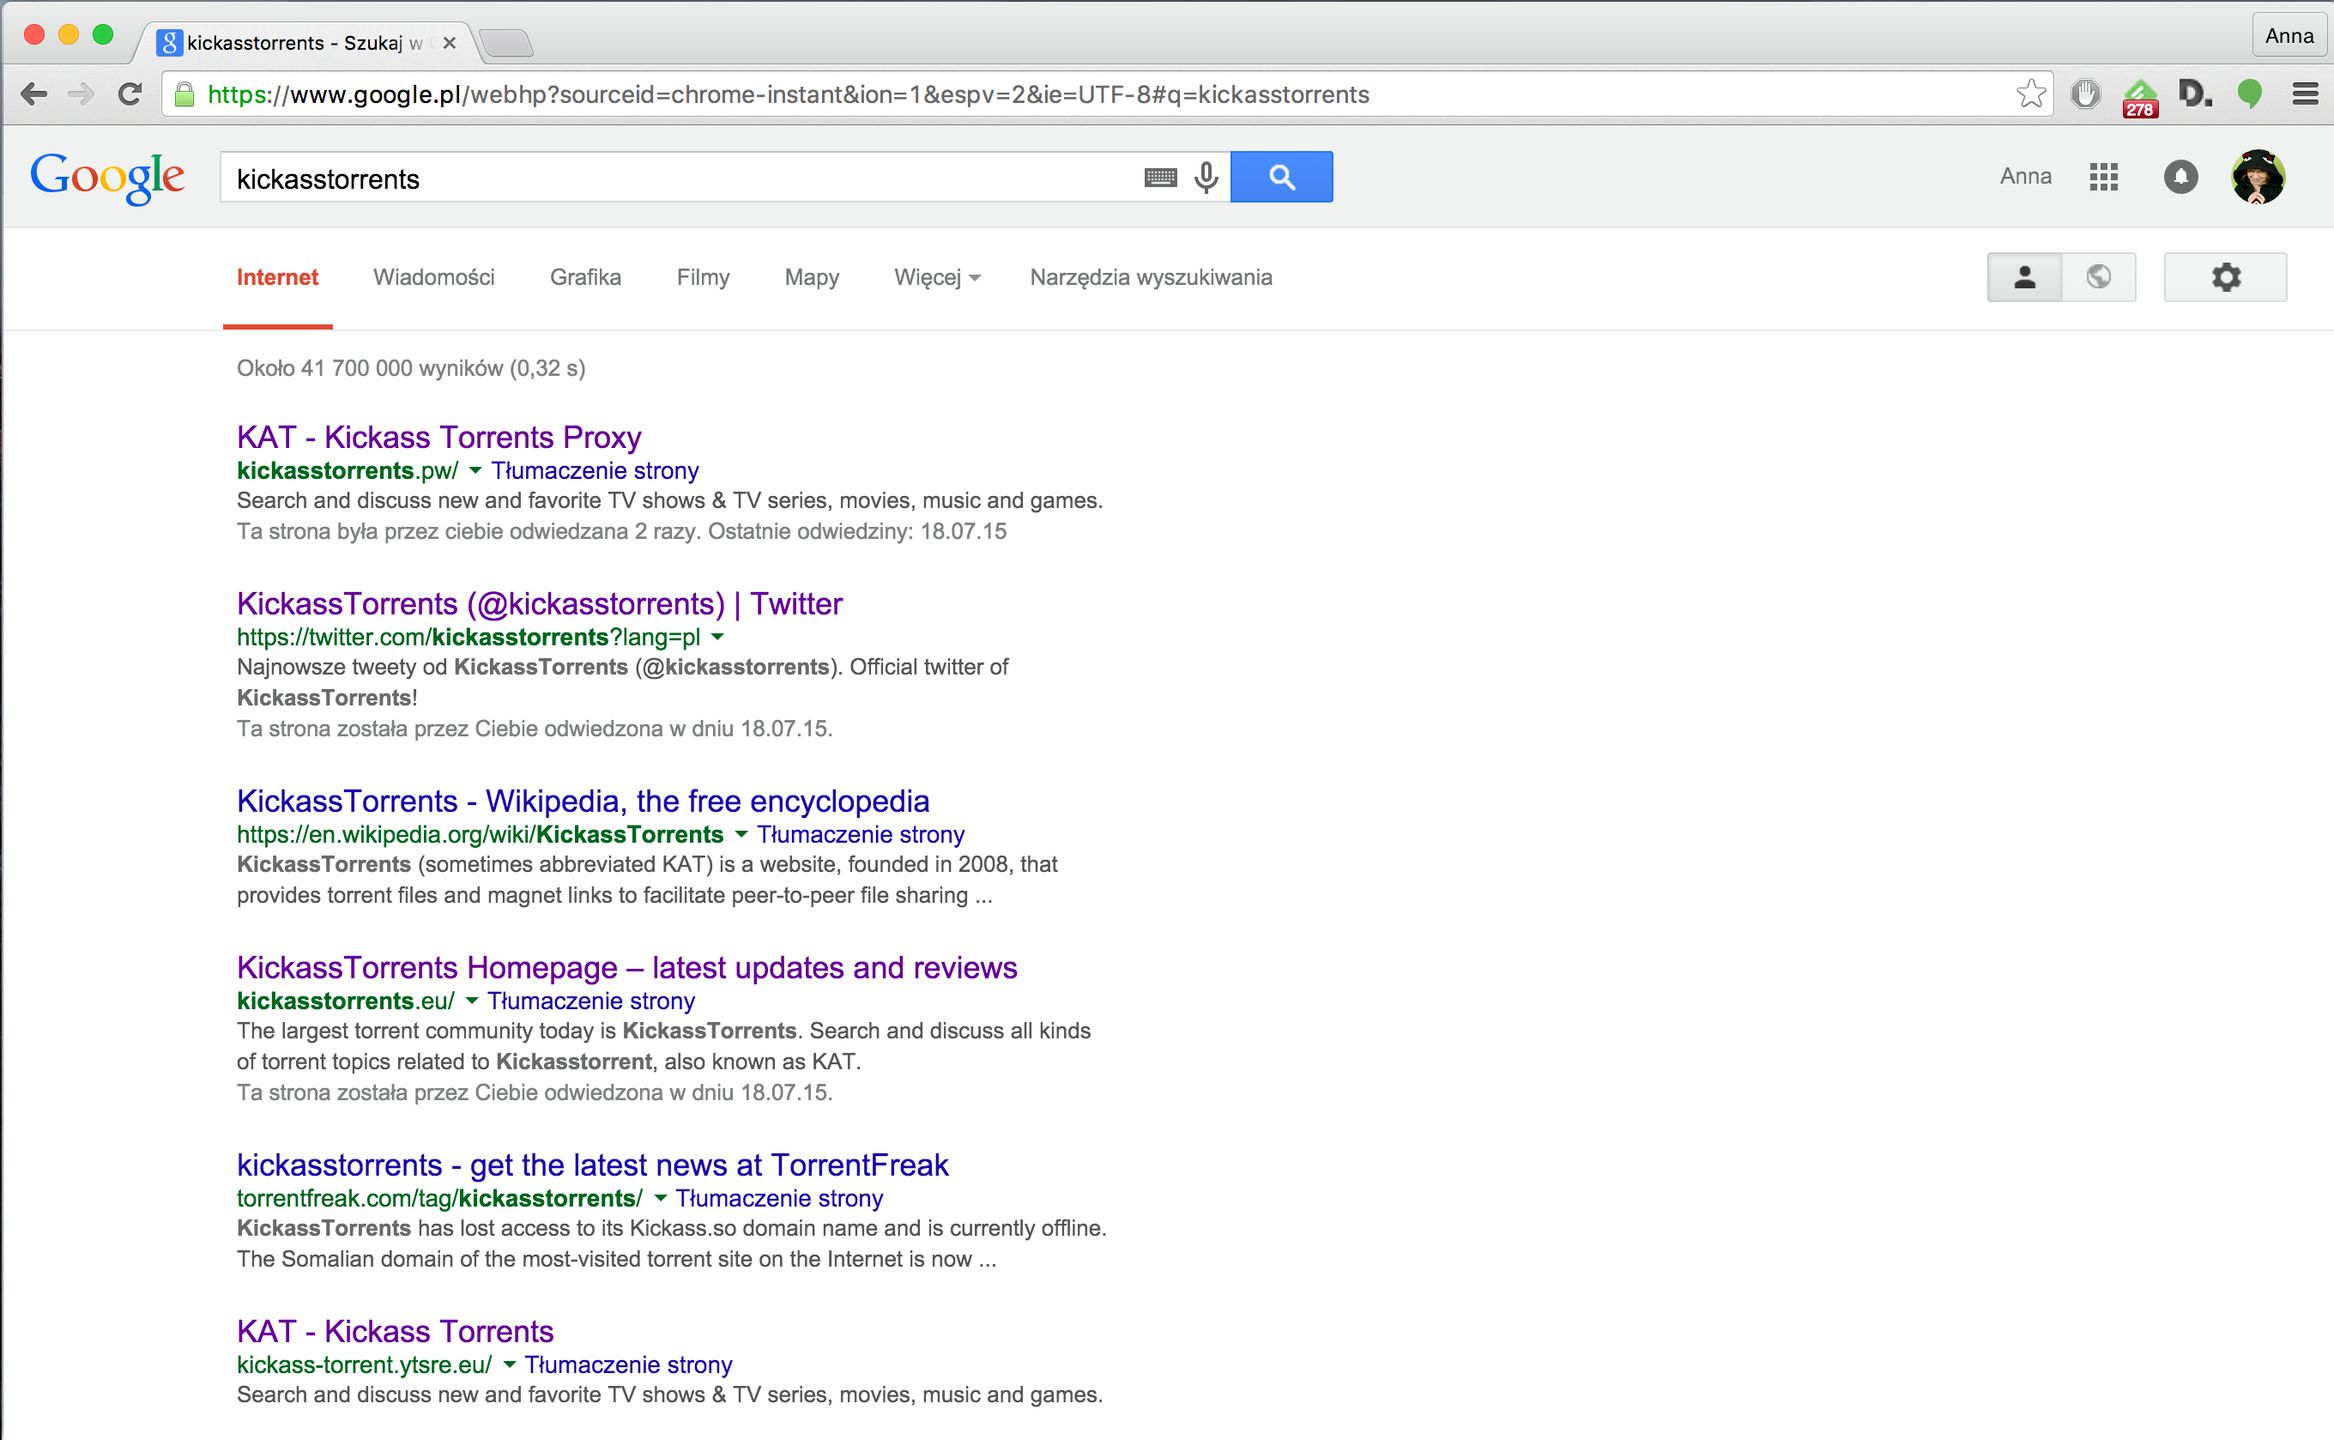Image resolution: width=2334 pixels, height=1440 pixels.
Task: Switch to global results globe toggle
Action: (x=2098, y=277)
